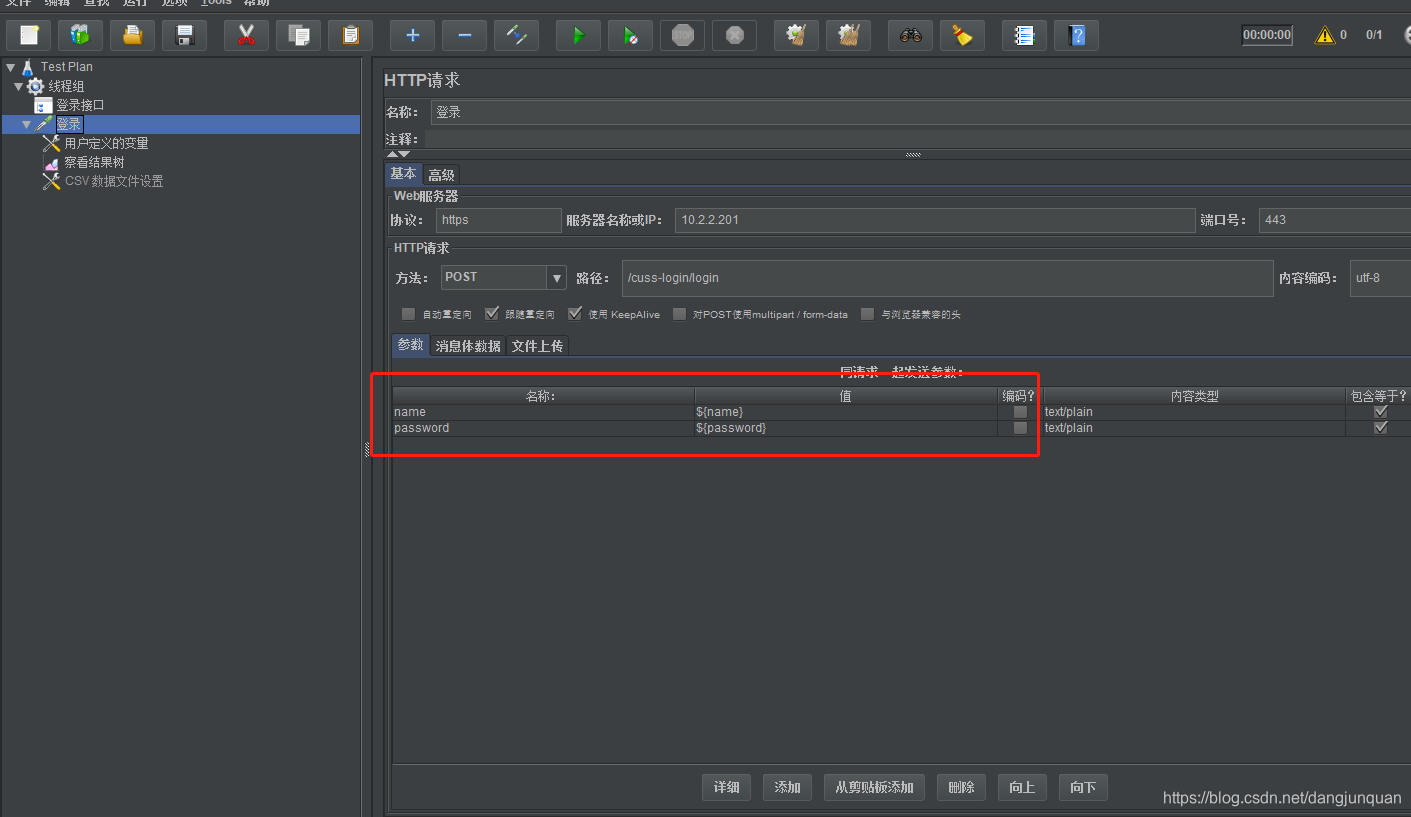Uncheck 包含等于? in password row
The width and height of the screenshot is (1411, 817).
coord(1381,428)
